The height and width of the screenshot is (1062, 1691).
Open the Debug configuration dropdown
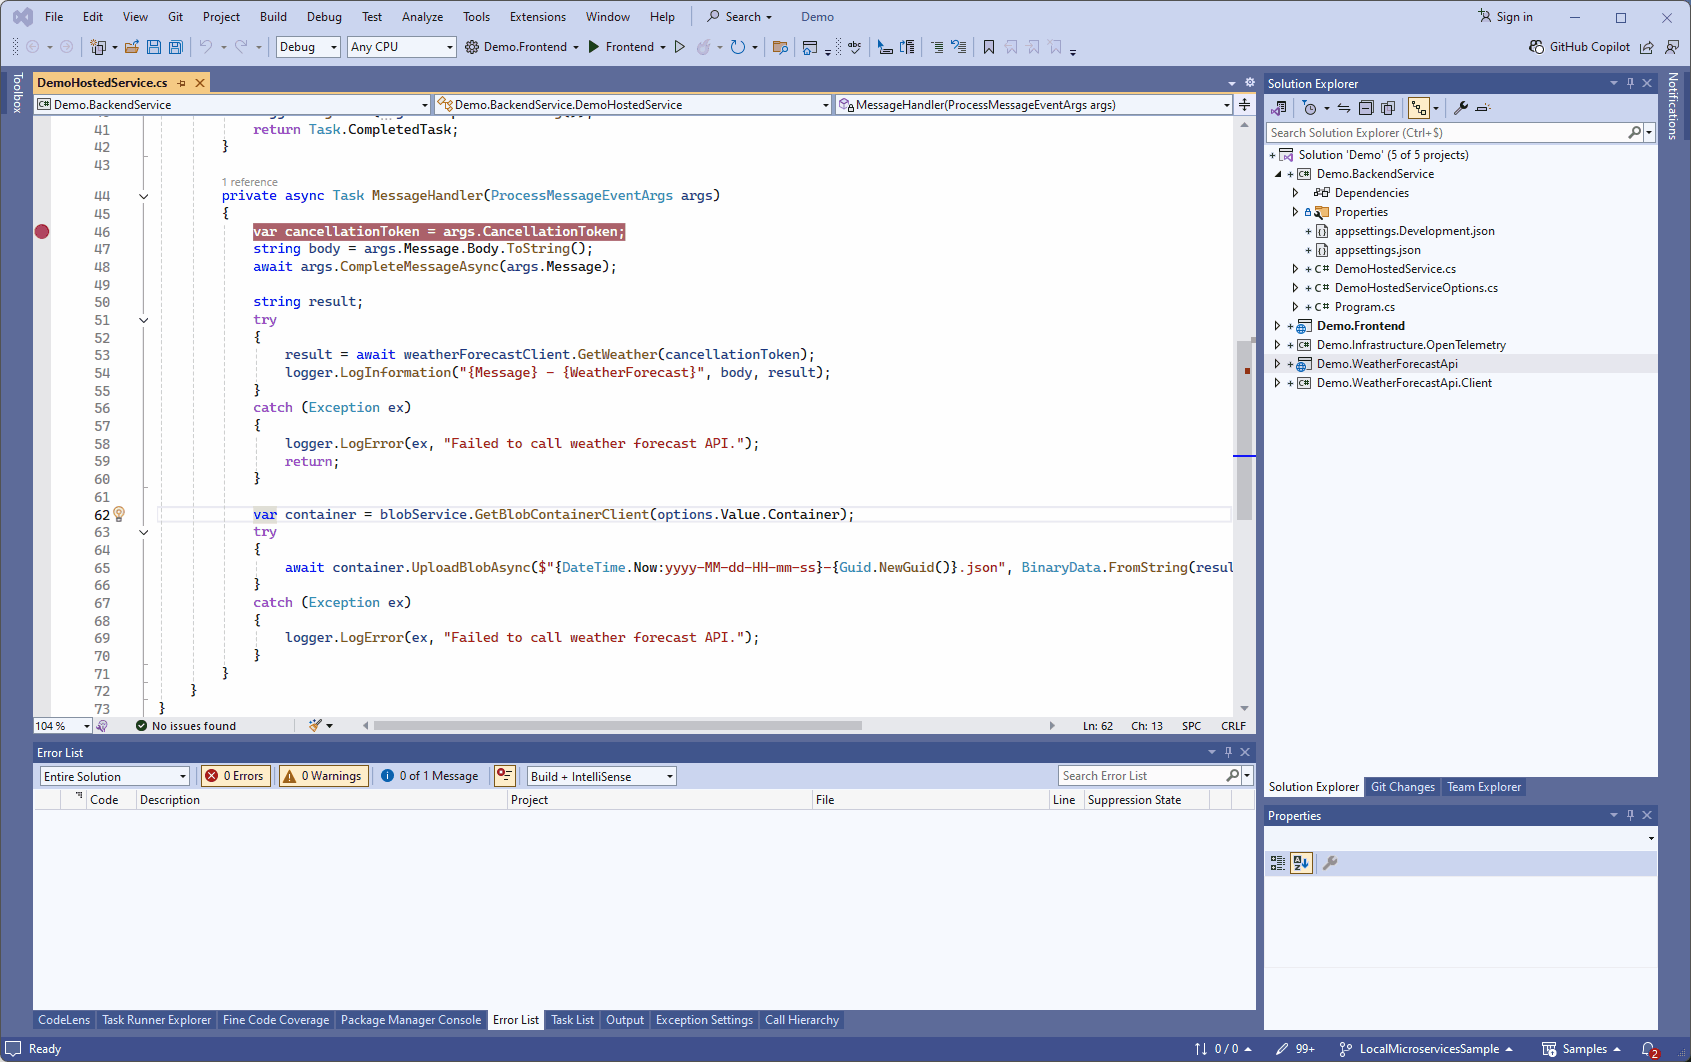[308, 47]
